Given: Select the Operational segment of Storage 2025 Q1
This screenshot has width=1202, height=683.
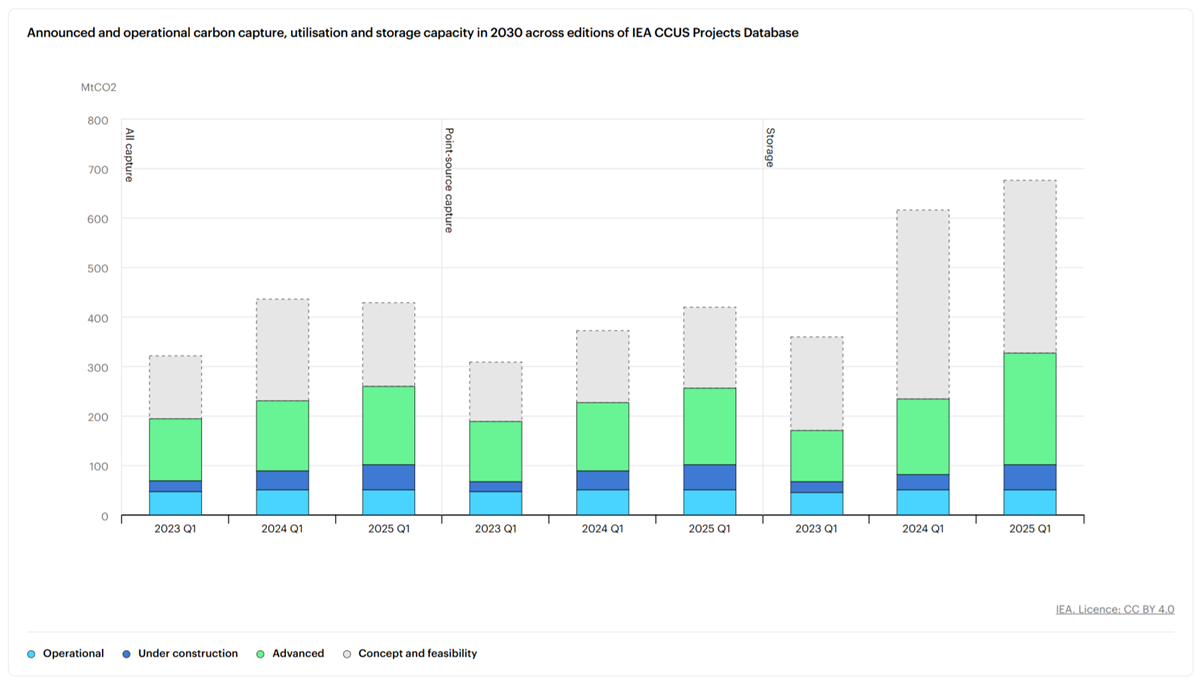Looking at the screenshot, I should tap(1030, 503).
